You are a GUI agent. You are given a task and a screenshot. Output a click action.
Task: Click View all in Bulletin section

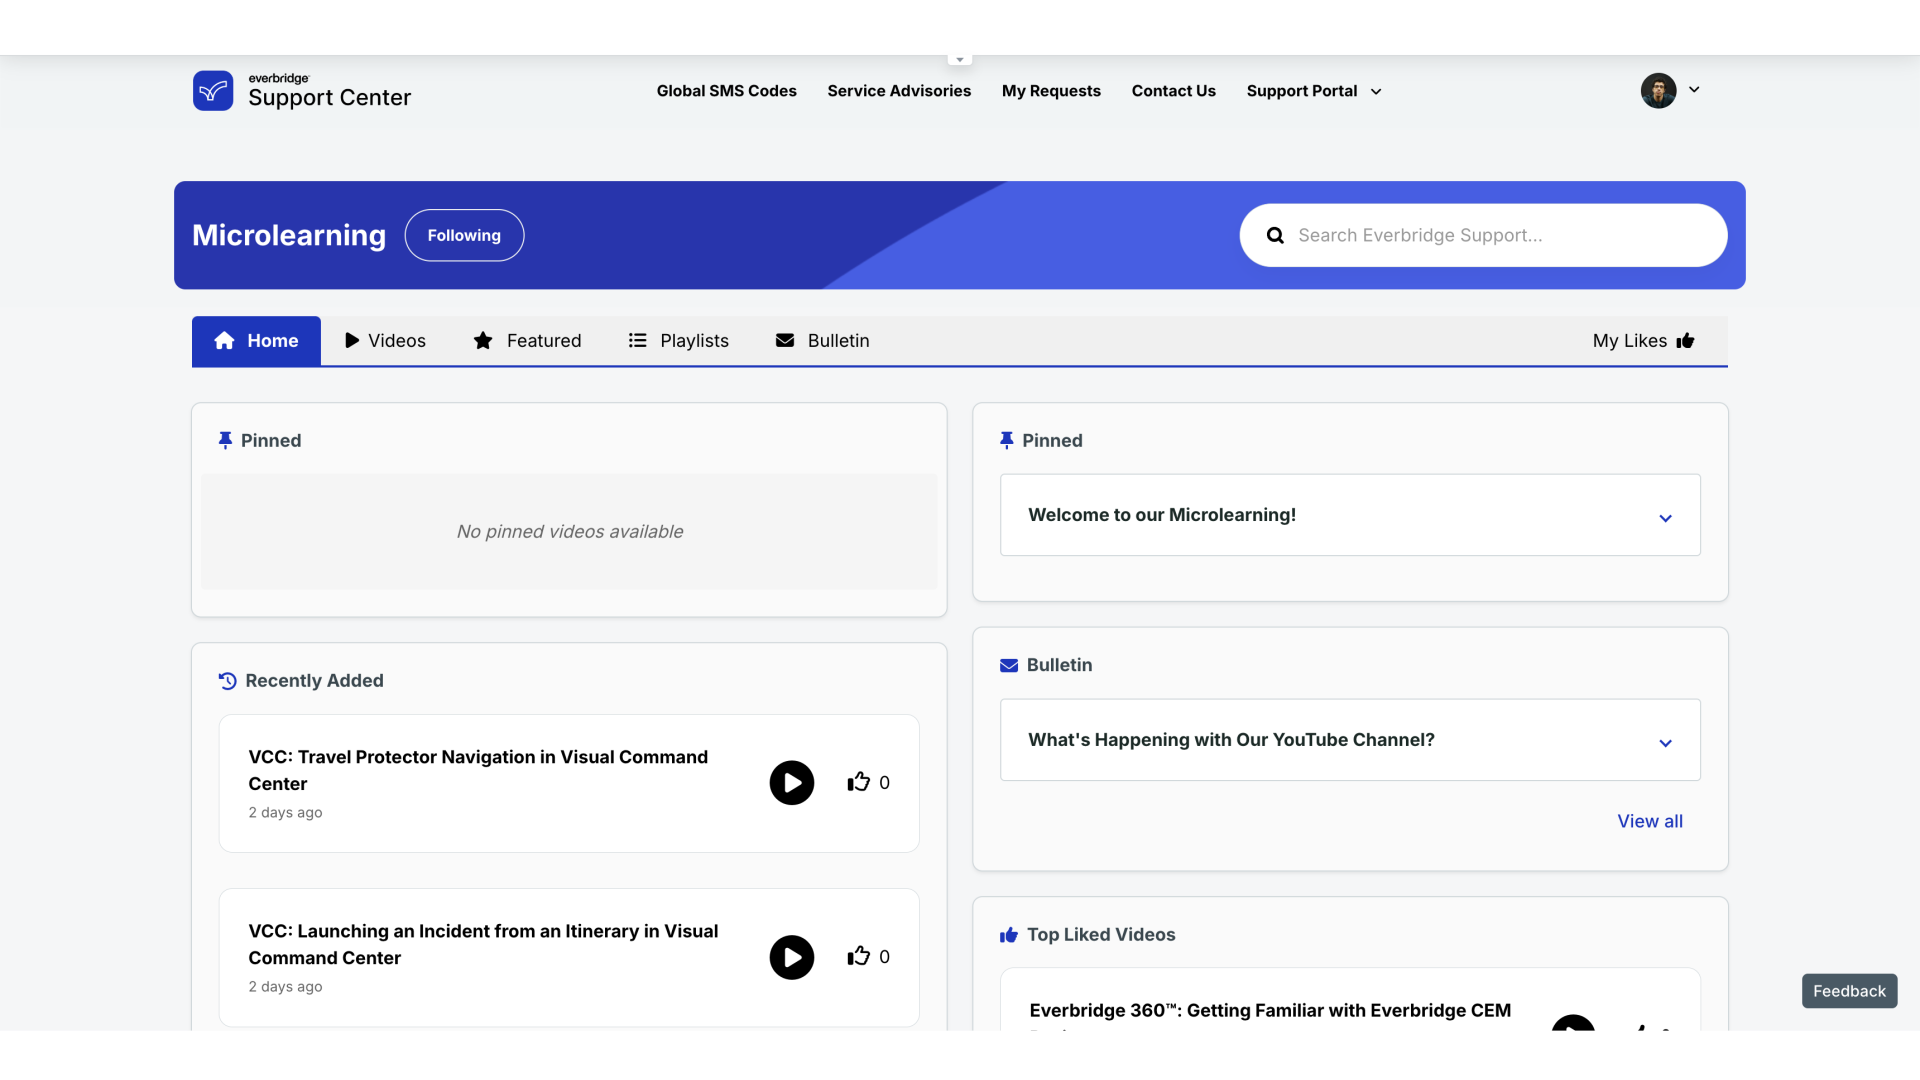click(1650, 820)
